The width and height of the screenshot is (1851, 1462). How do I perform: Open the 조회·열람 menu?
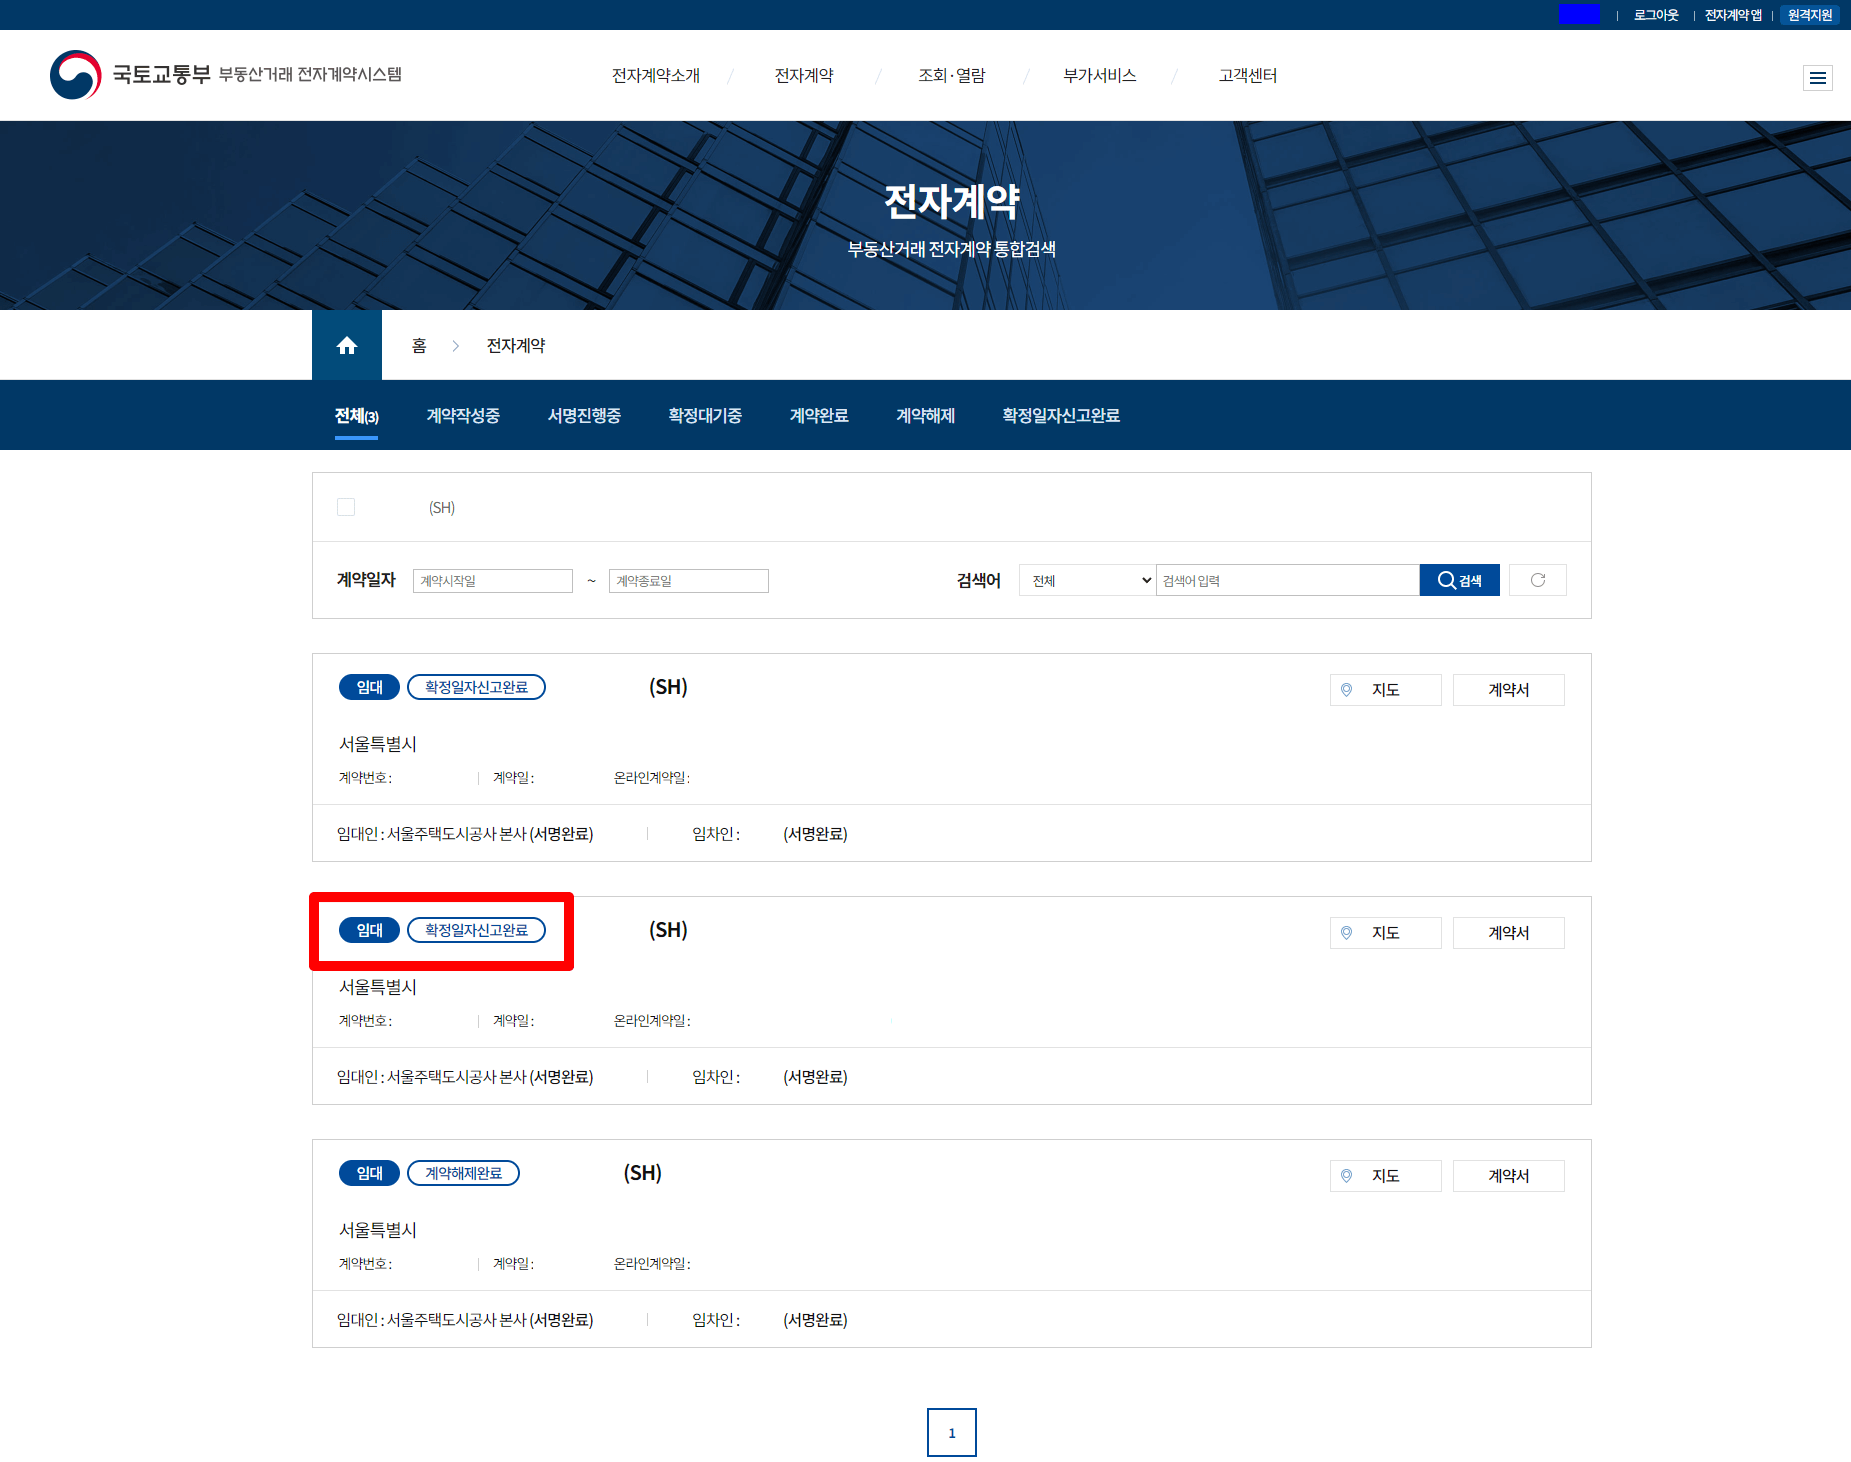click(952, 76)
